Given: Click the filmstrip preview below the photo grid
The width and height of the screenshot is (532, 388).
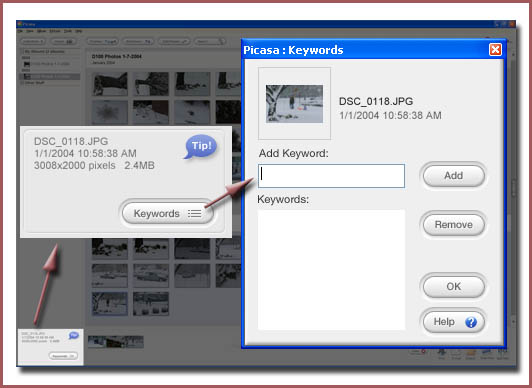Looking at the screenshot, I should coord(116,342).
